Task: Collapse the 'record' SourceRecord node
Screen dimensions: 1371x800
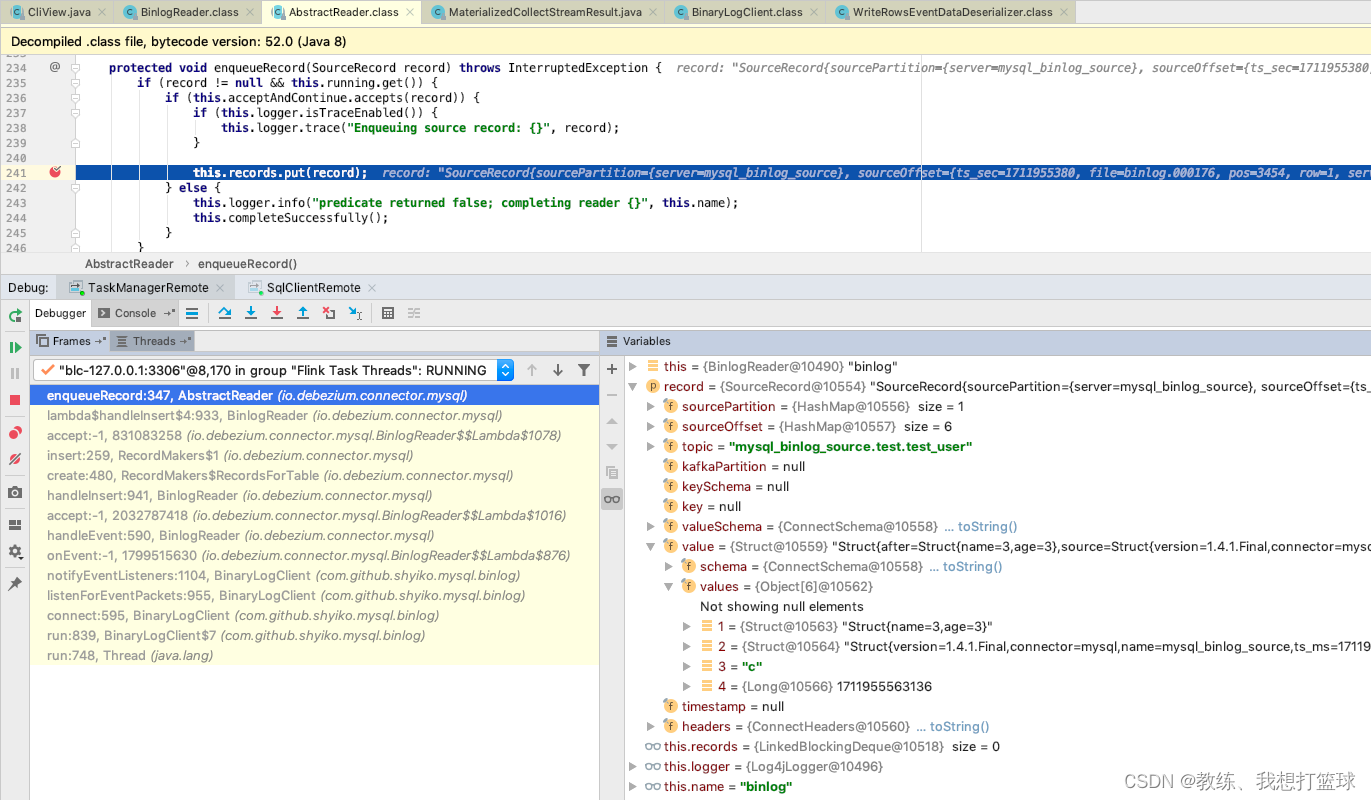Action: tap(633, 386)
